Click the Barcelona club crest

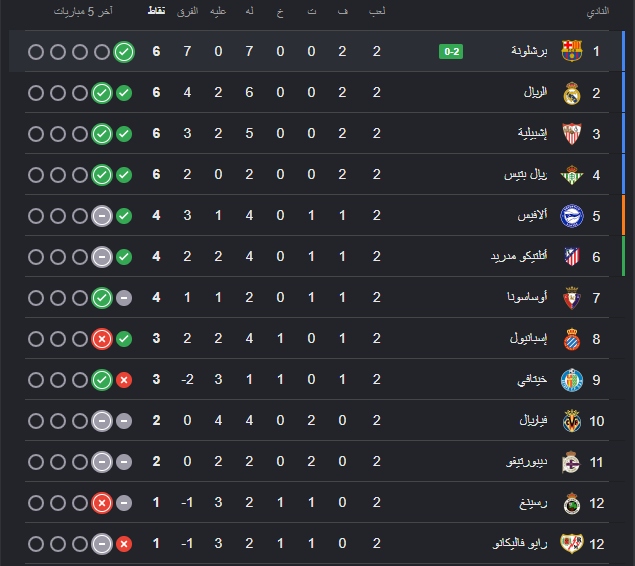571,51
